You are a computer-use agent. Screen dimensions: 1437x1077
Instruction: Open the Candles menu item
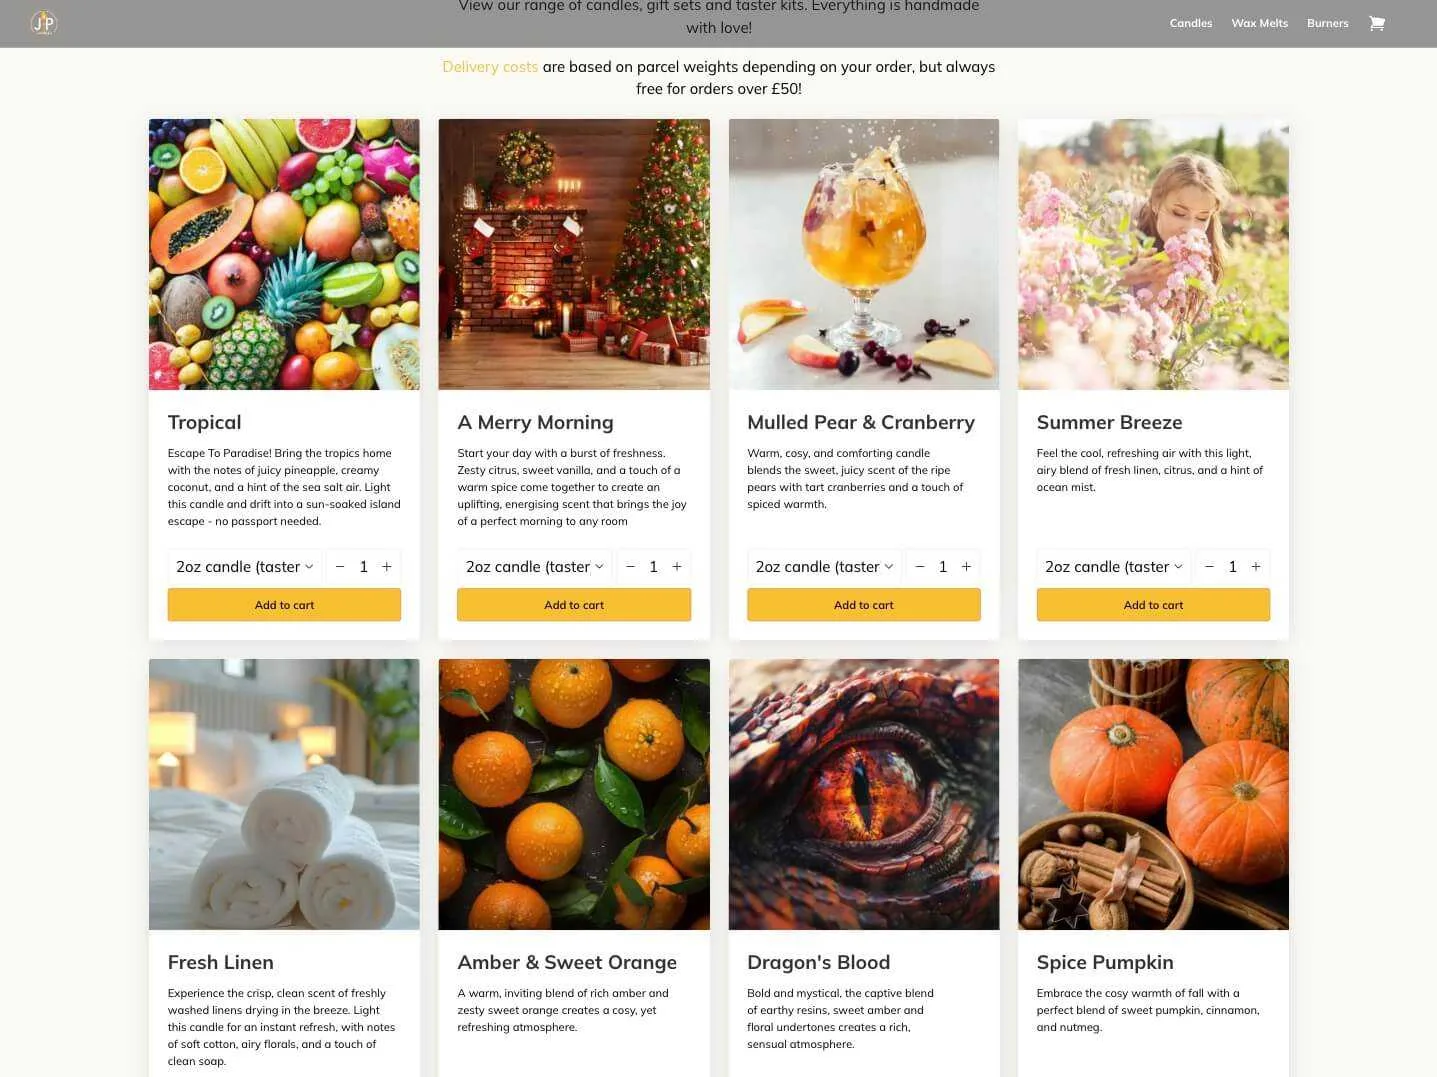1191,23
